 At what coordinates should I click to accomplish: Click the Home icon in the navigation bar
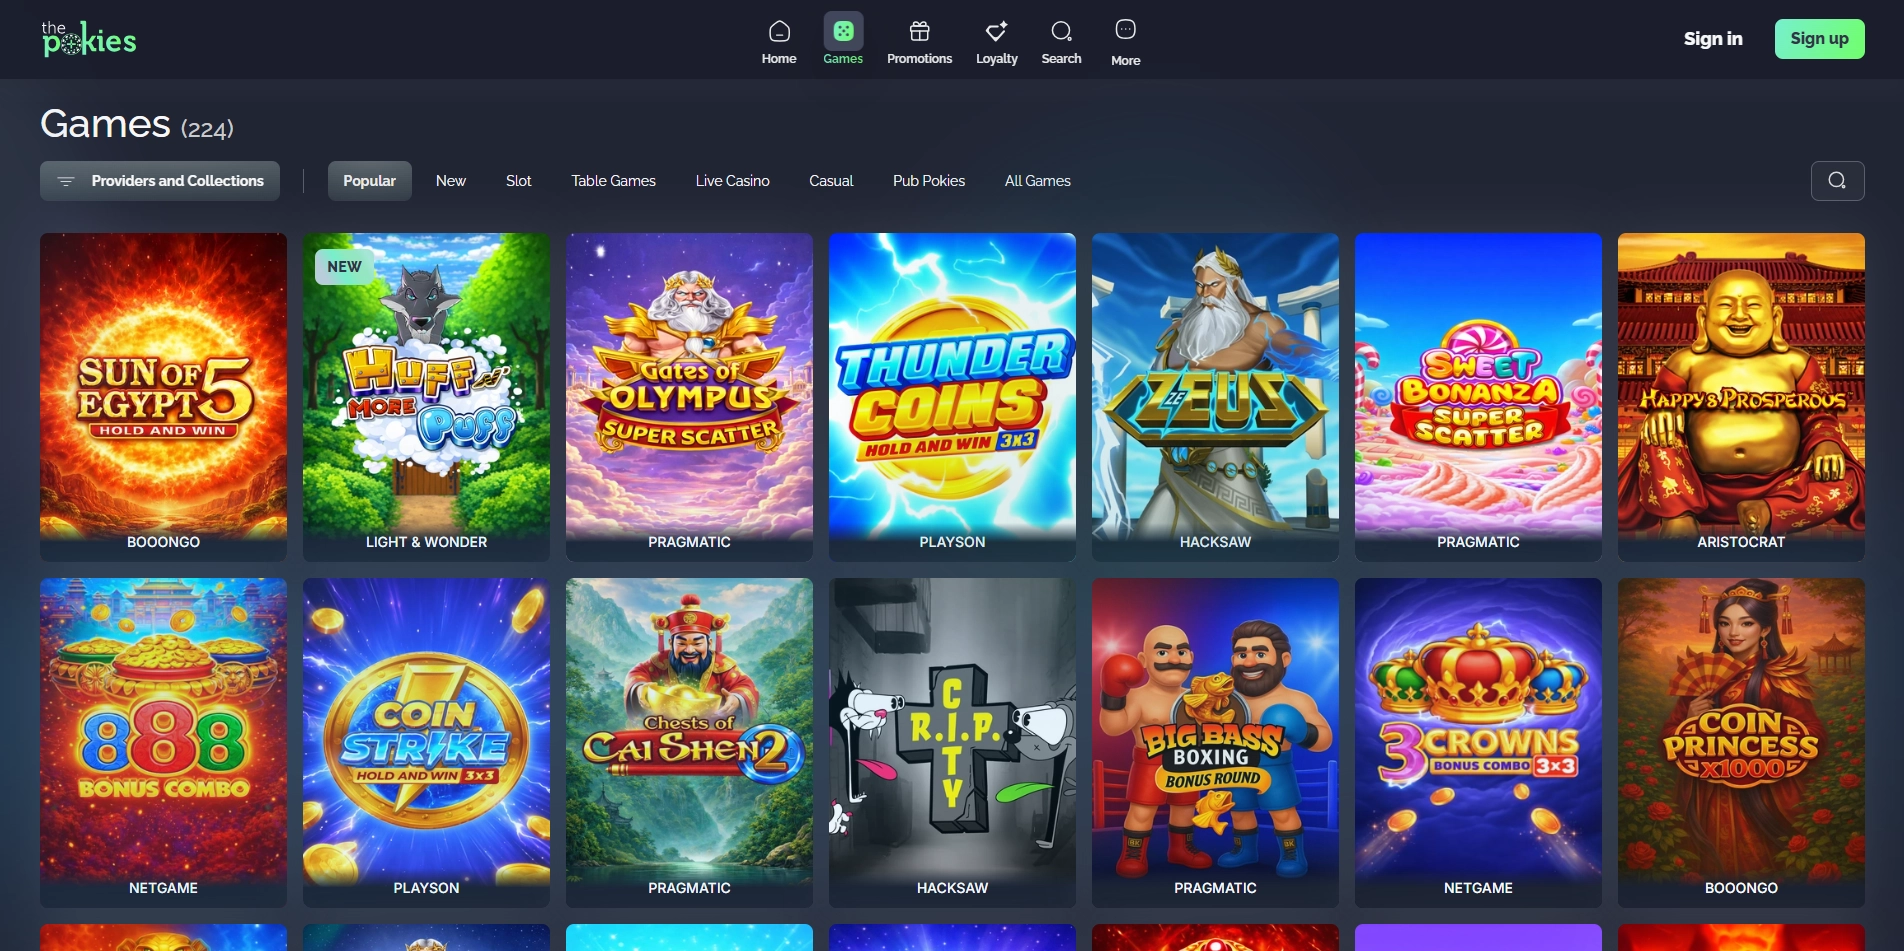(779, 32)
